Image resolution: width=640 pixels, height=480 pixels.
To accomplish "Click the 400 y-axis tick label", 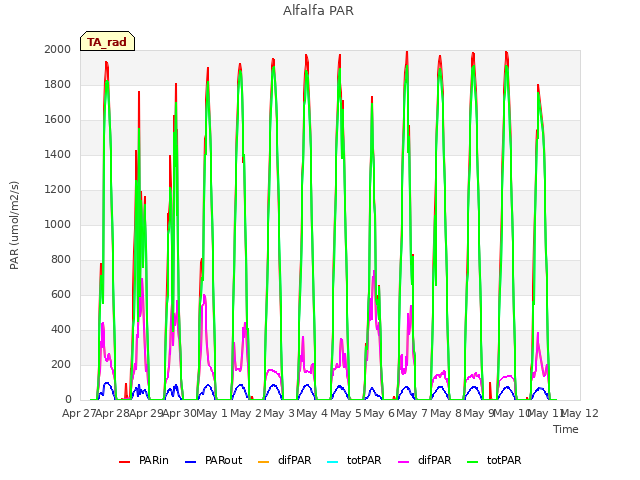I will pyautogui.click(x=61, y=329).
